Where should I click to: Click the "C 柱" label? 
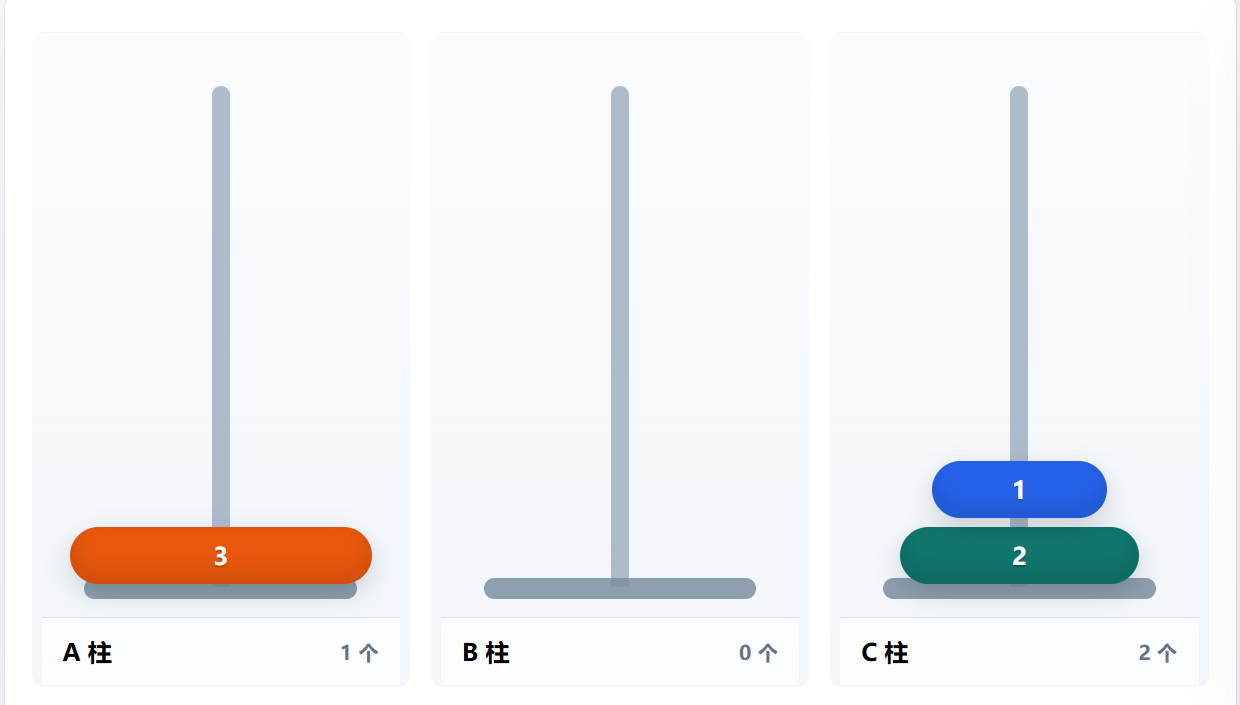click(x=885, y=653)
